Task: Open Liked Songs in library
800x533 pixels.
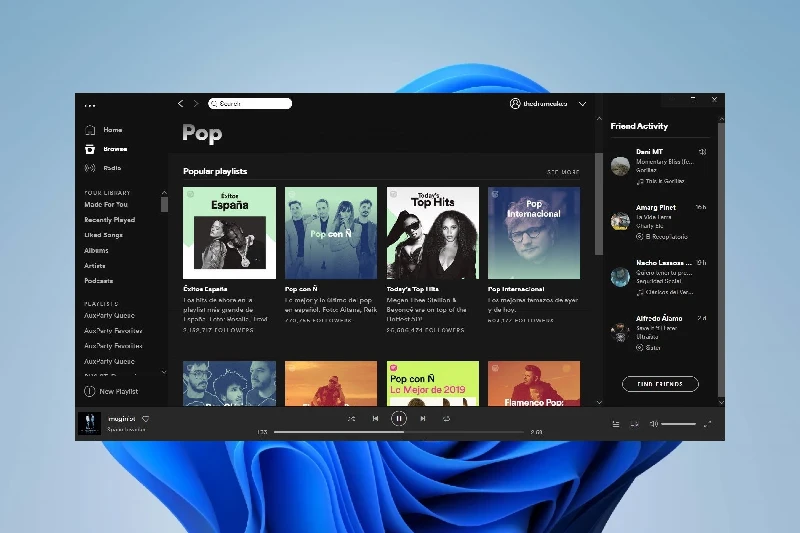Action: (103, 235)
